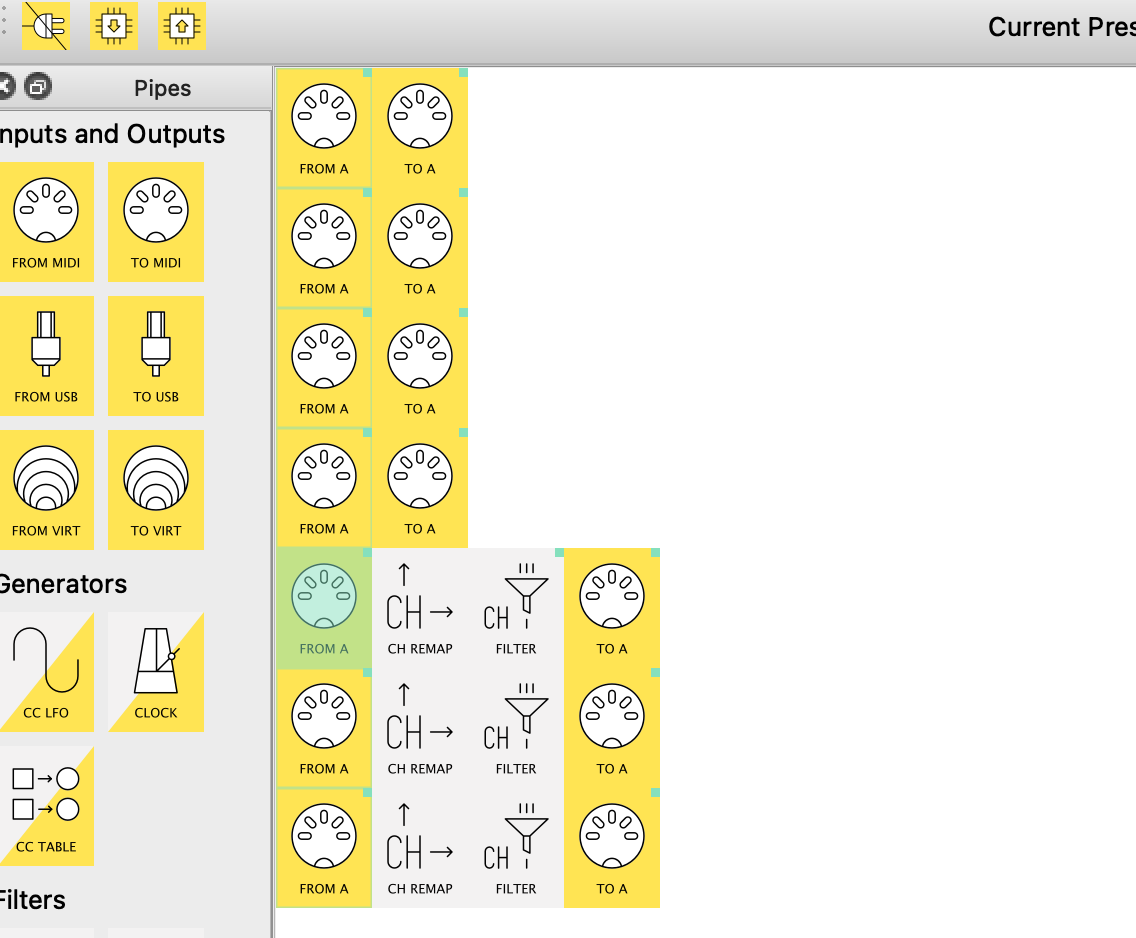Select CH REMAP next to highlighted FROM A
1136x938 pixels.
coord(420,608)
